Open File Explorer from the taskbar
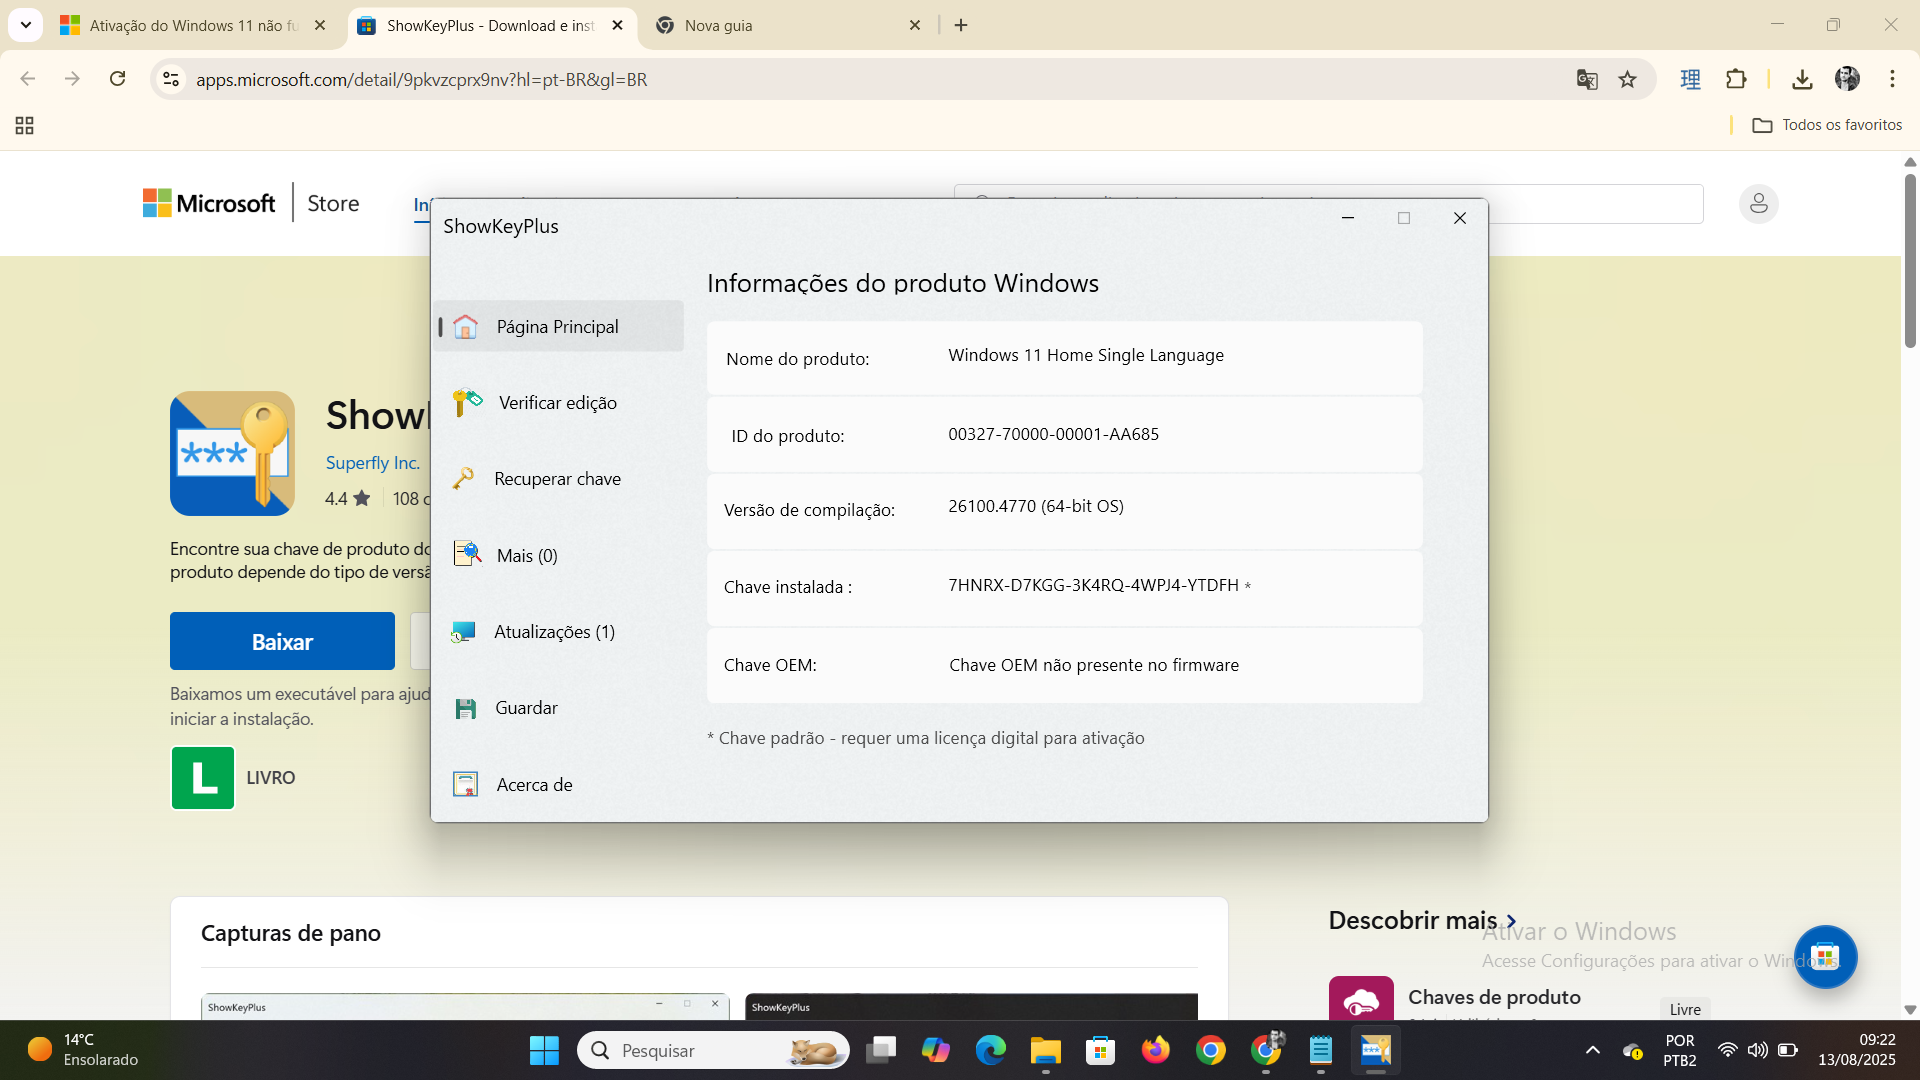The height and width of the screenshot is (1080, 1920). point(1045,1050)
